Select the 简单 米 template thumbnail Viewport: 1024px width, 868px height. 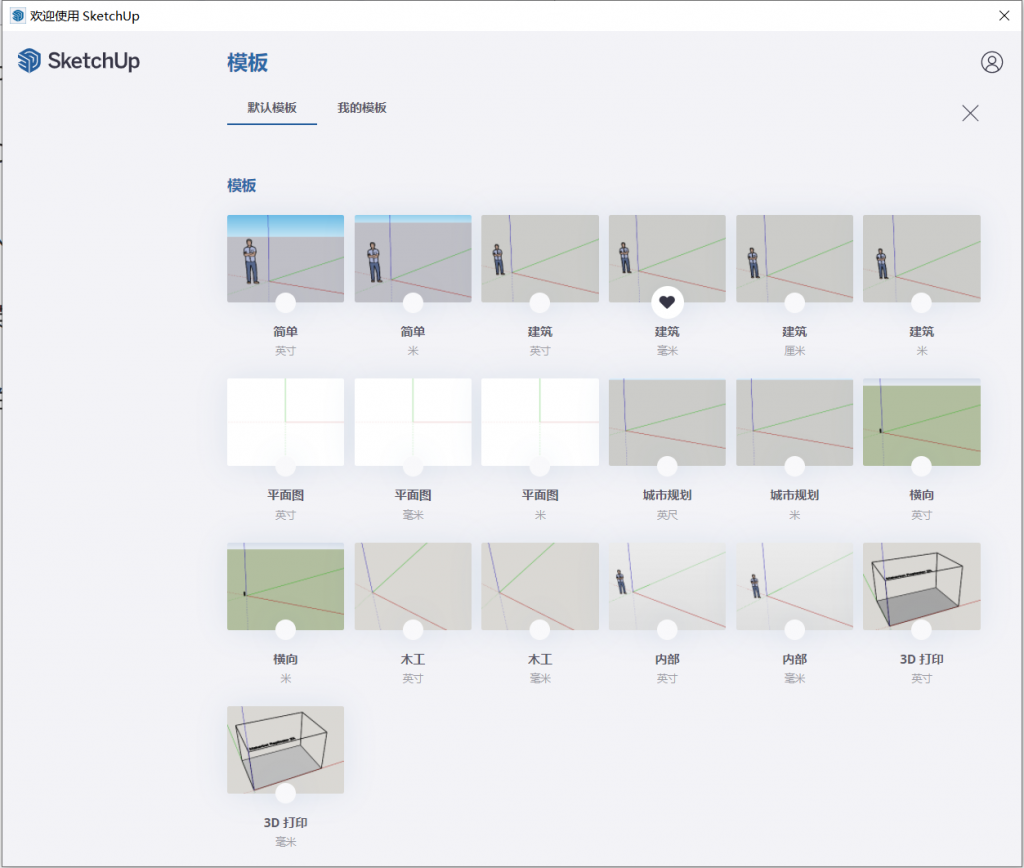coord(413,258)
